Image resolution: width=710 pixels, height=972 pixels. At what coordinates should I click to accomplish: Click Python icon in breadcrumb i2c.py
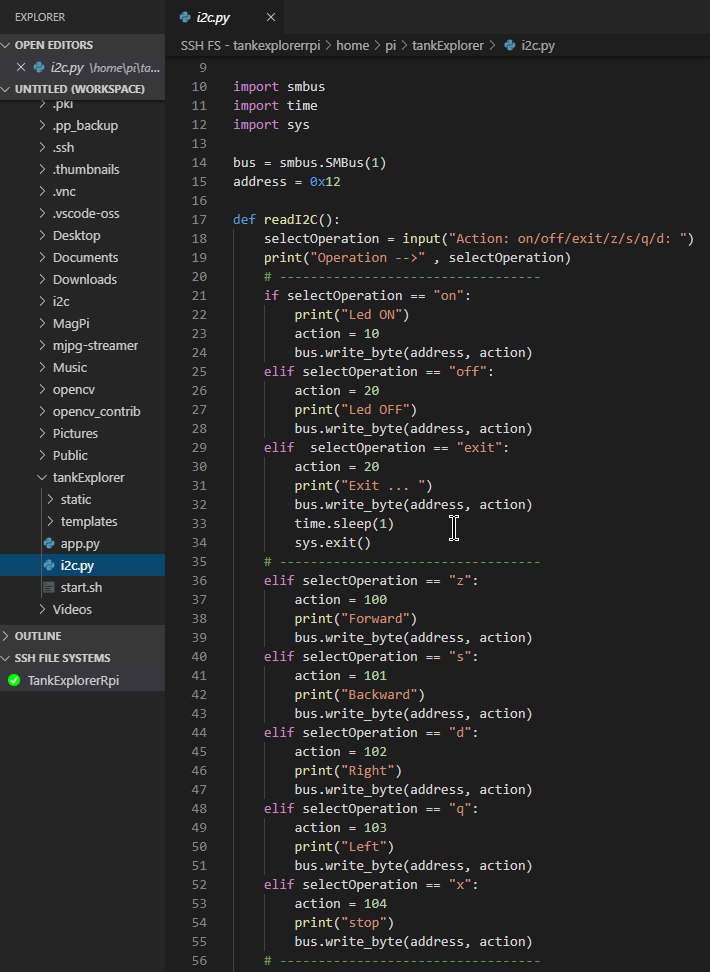510,45
